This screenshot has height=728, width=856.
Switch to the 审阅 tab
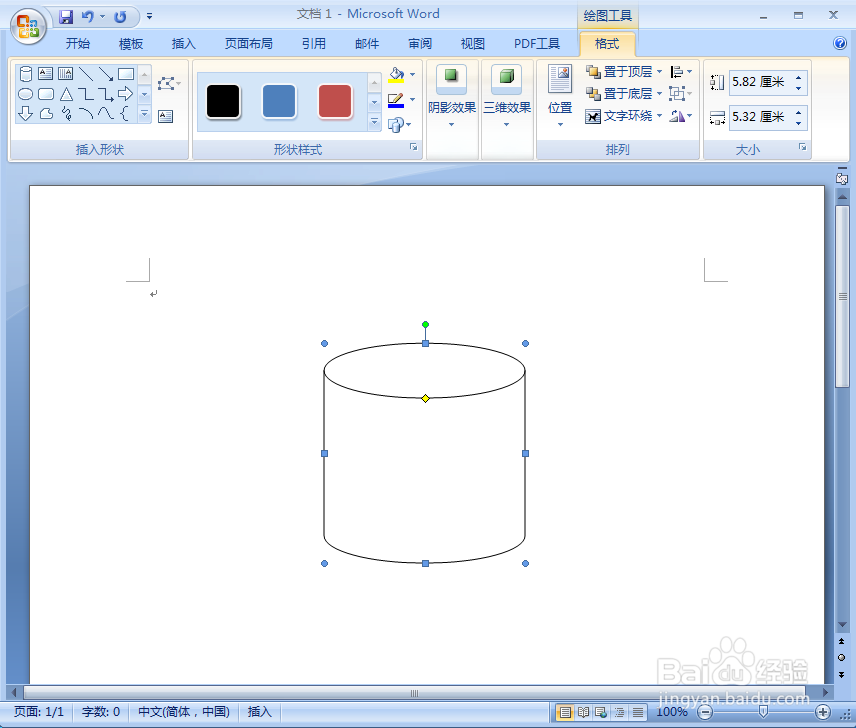pyautogui.click(x=420, y=44)
